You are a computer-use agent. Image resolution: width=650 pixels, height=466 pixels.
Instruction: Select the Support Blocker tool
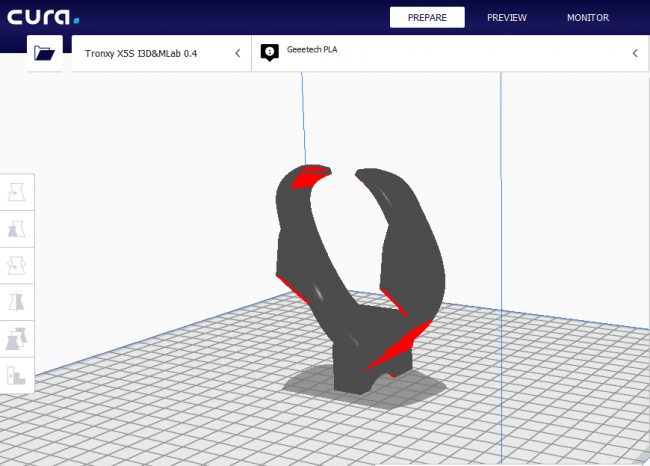click(17, 376)
